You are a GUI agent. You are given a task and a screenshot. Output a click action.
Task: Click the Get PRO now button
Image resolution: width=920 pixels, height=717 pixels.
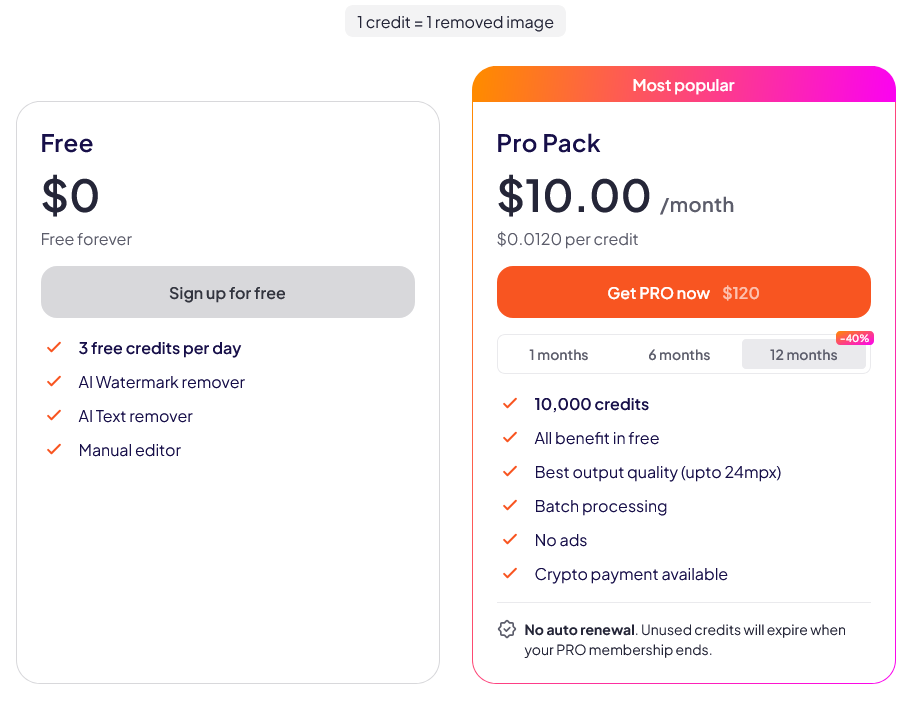click(x=684, y=292)
